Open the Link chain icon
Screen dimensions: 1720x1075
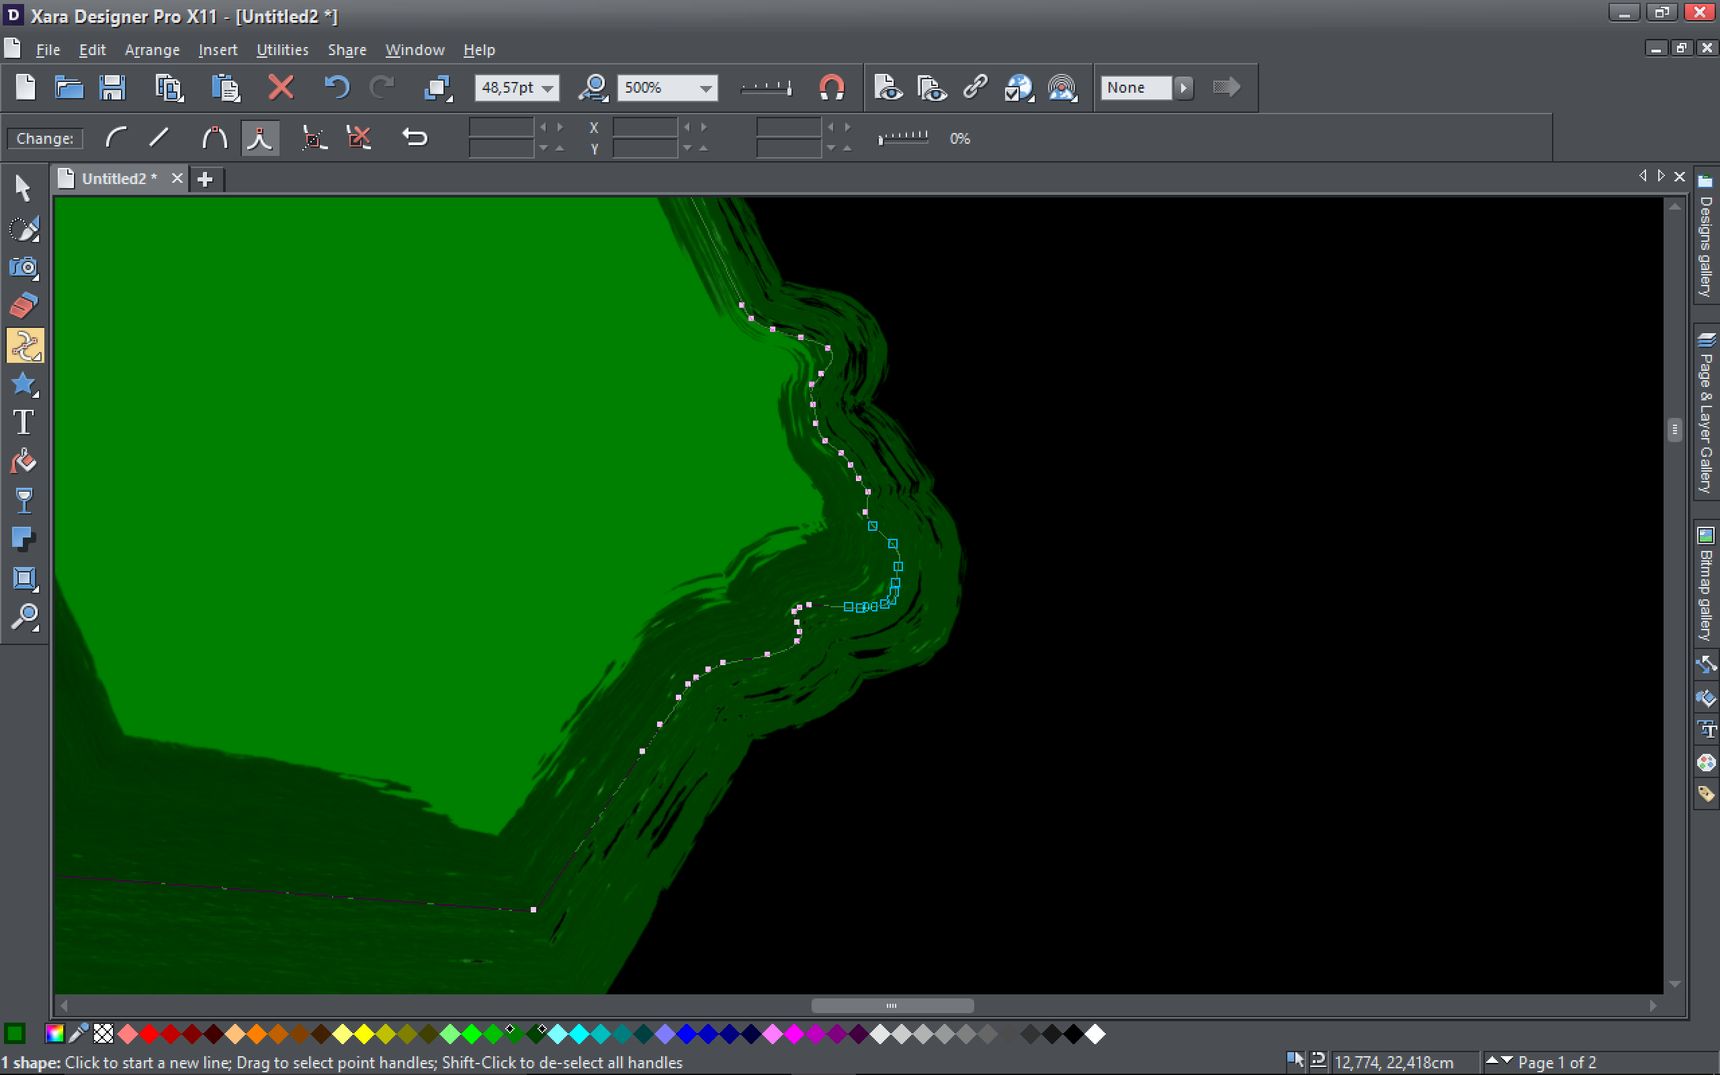click(975, 88)
